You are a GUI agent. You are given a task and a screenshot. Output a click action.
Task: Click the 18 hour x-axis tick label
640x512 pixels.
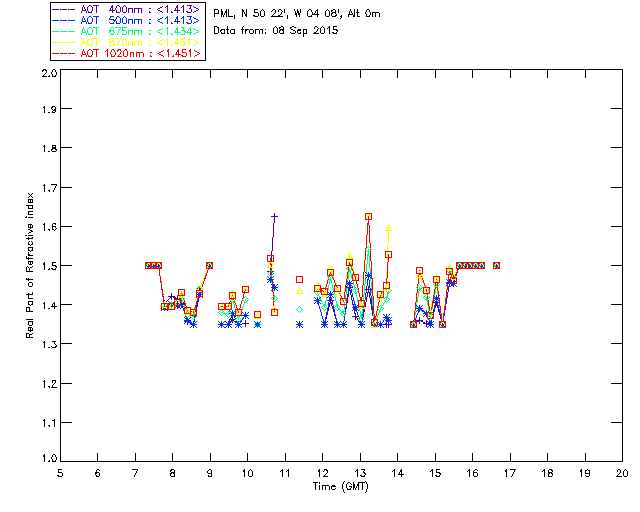[x=547, y=473]
